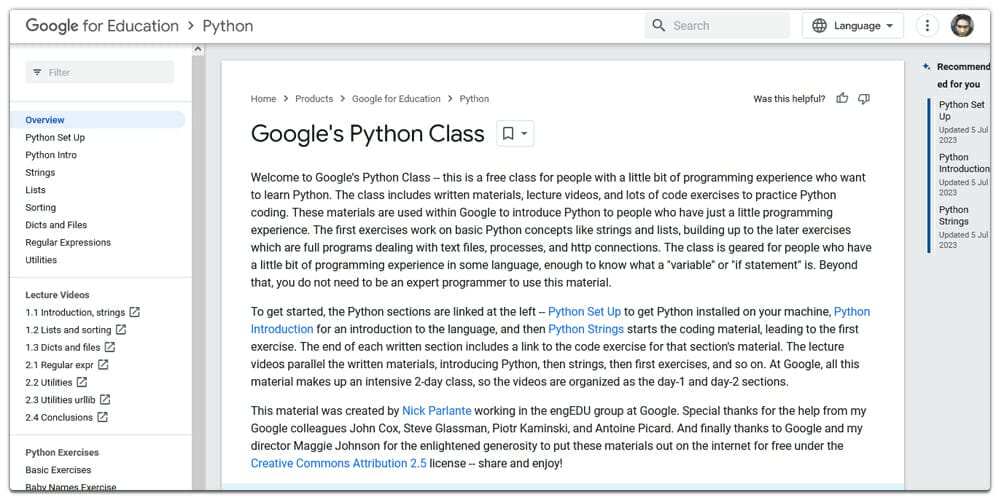1000x500 pixels.
Task: Open Python Set Up in sidebar navigation
Action: point(55,137)
